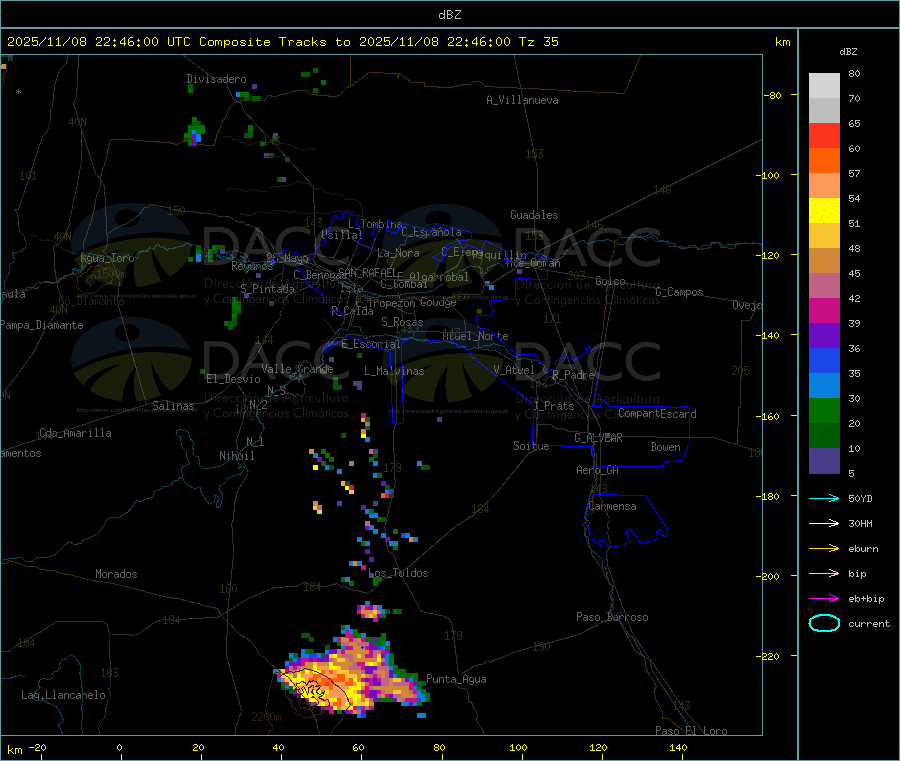Click the Cda_Amarilla map label
900x761 pixels.
click(75, 433)
